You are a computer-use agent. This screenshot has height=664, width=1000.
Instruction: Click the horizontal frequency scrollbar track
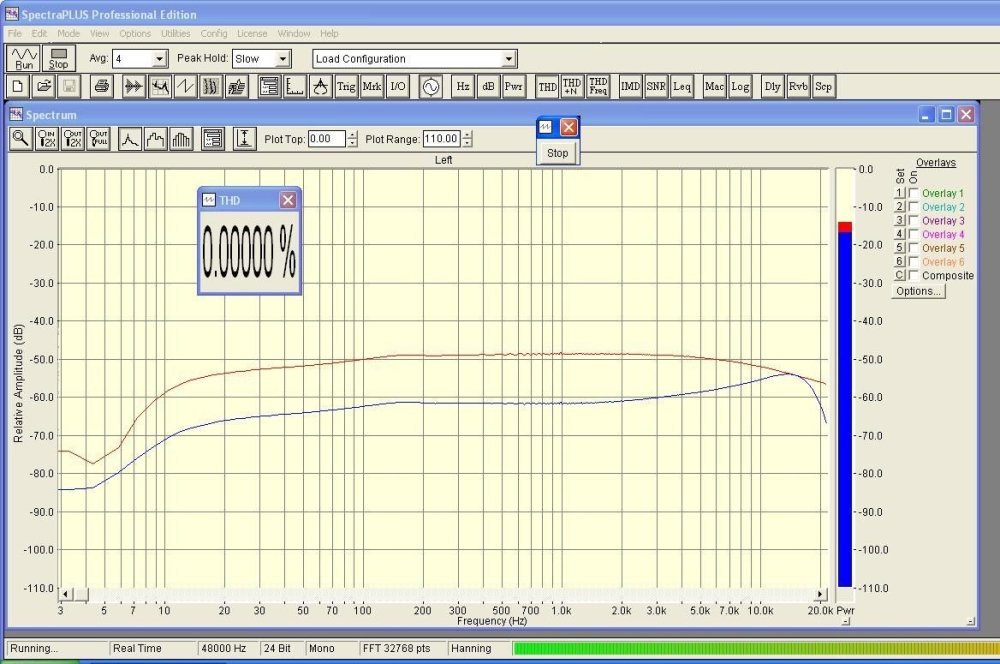[x=440, y=594]
